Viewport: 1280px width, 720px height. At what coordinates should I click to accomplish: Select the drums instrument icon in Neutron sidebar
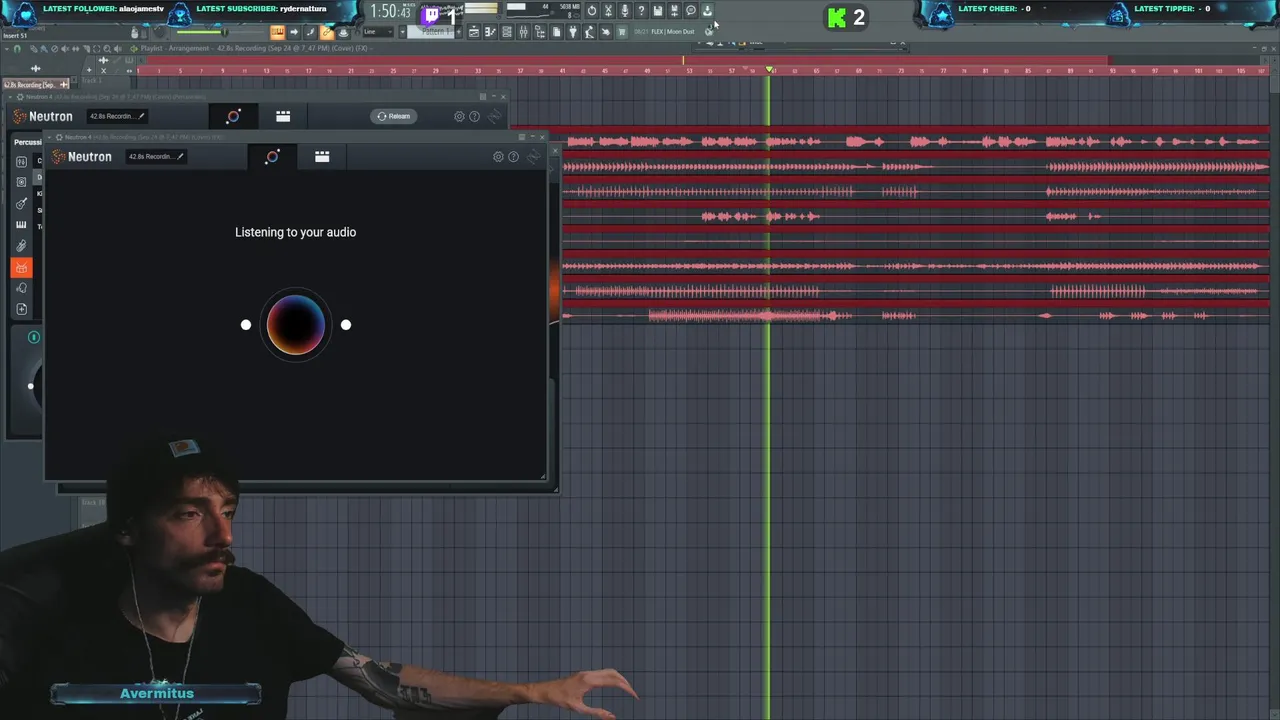tap(21, 267)
